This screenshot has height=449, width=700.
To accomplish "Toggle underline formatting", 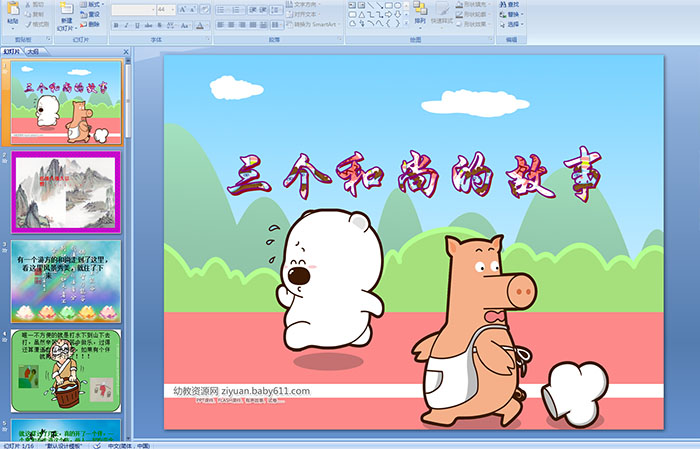I will click(x=137, y=25).
